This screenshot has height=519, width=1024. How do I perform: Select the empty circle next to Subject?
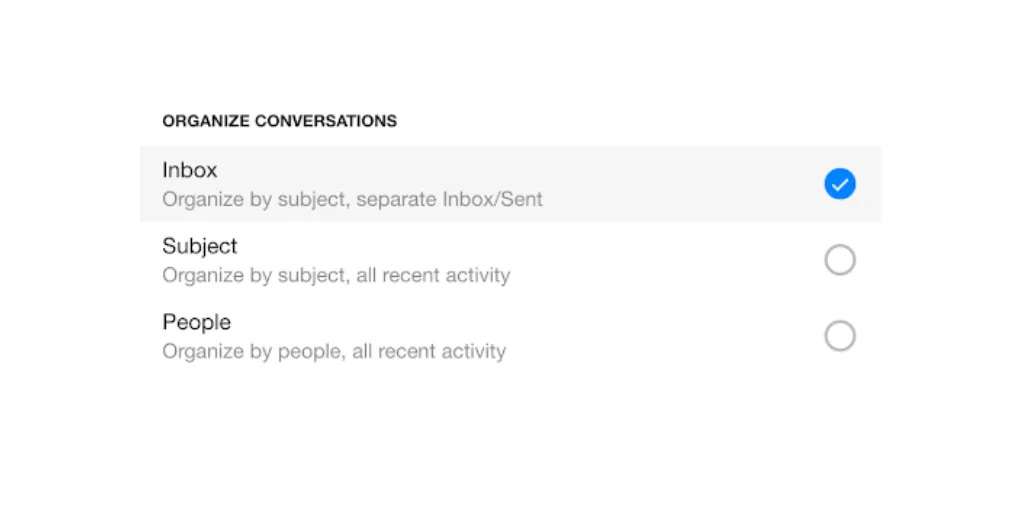pos(840,260)
